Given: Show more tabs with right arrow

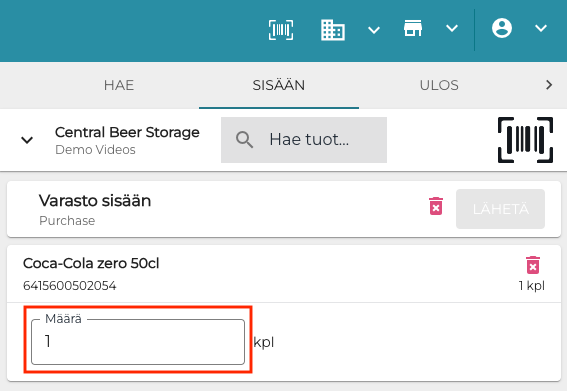Looking at the screenshot, I should click(549, 85).
